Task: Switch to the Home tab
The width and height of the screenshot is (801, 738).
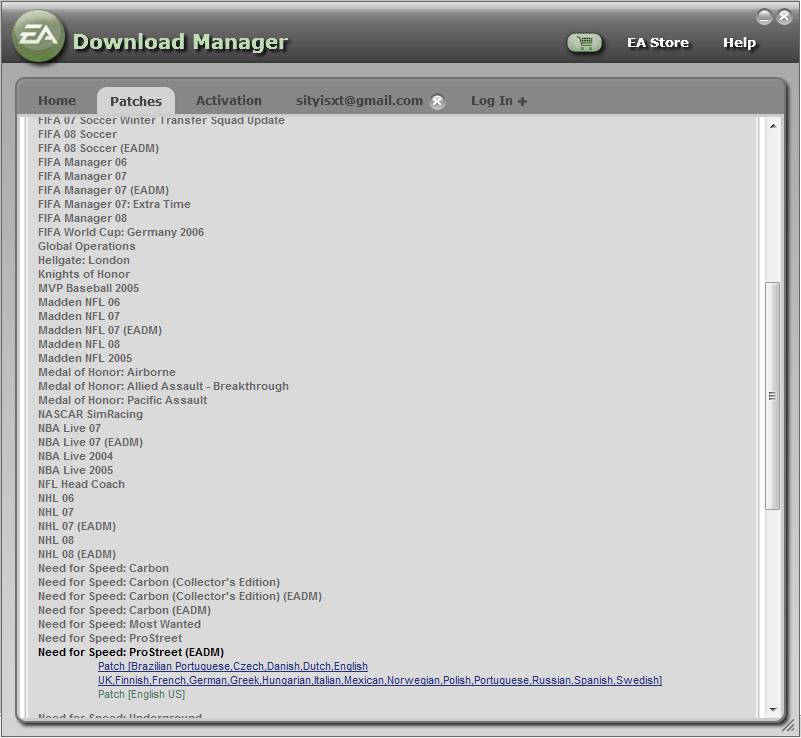Action: coord(57,101)
